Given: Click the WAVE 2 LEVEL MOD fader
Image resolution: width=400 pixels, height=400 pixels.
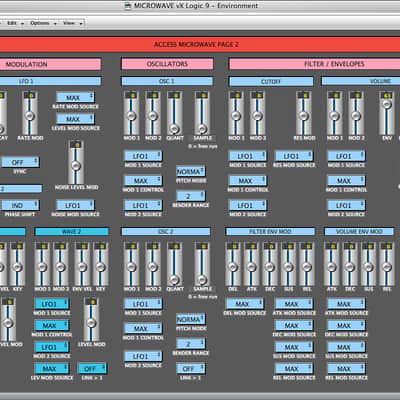Looking at the screenshot, I should coord(91,319).
